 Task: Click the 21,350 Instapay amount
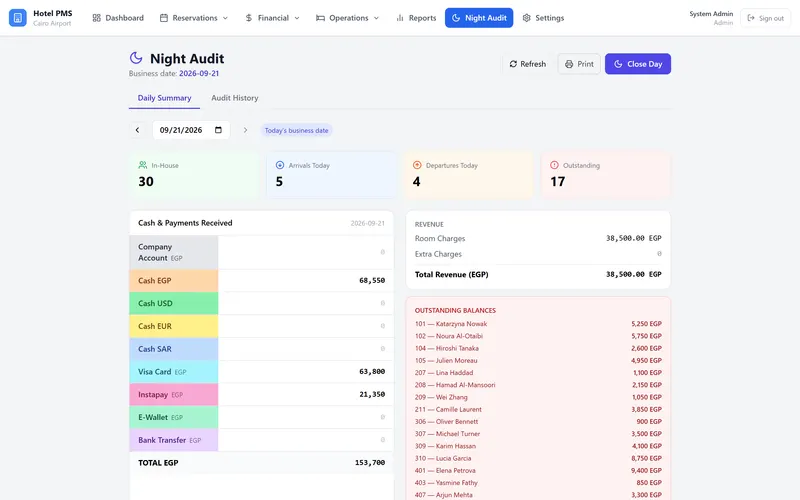(x=372, y=394)
